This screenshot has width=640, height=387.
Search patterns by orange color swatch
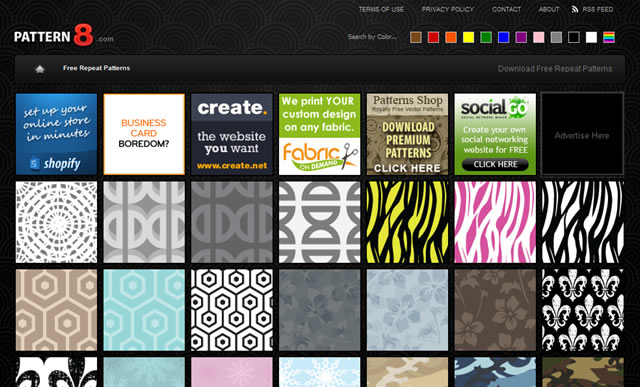coord(451,38)
